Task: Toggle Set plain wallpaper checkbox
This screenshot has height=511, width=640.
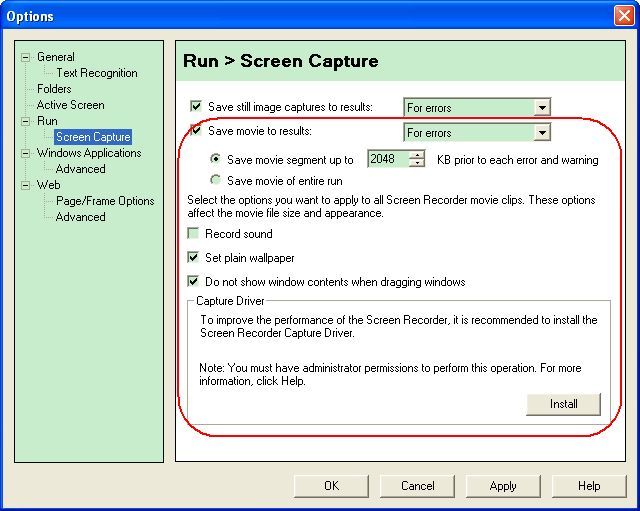Action: point(193,257)
